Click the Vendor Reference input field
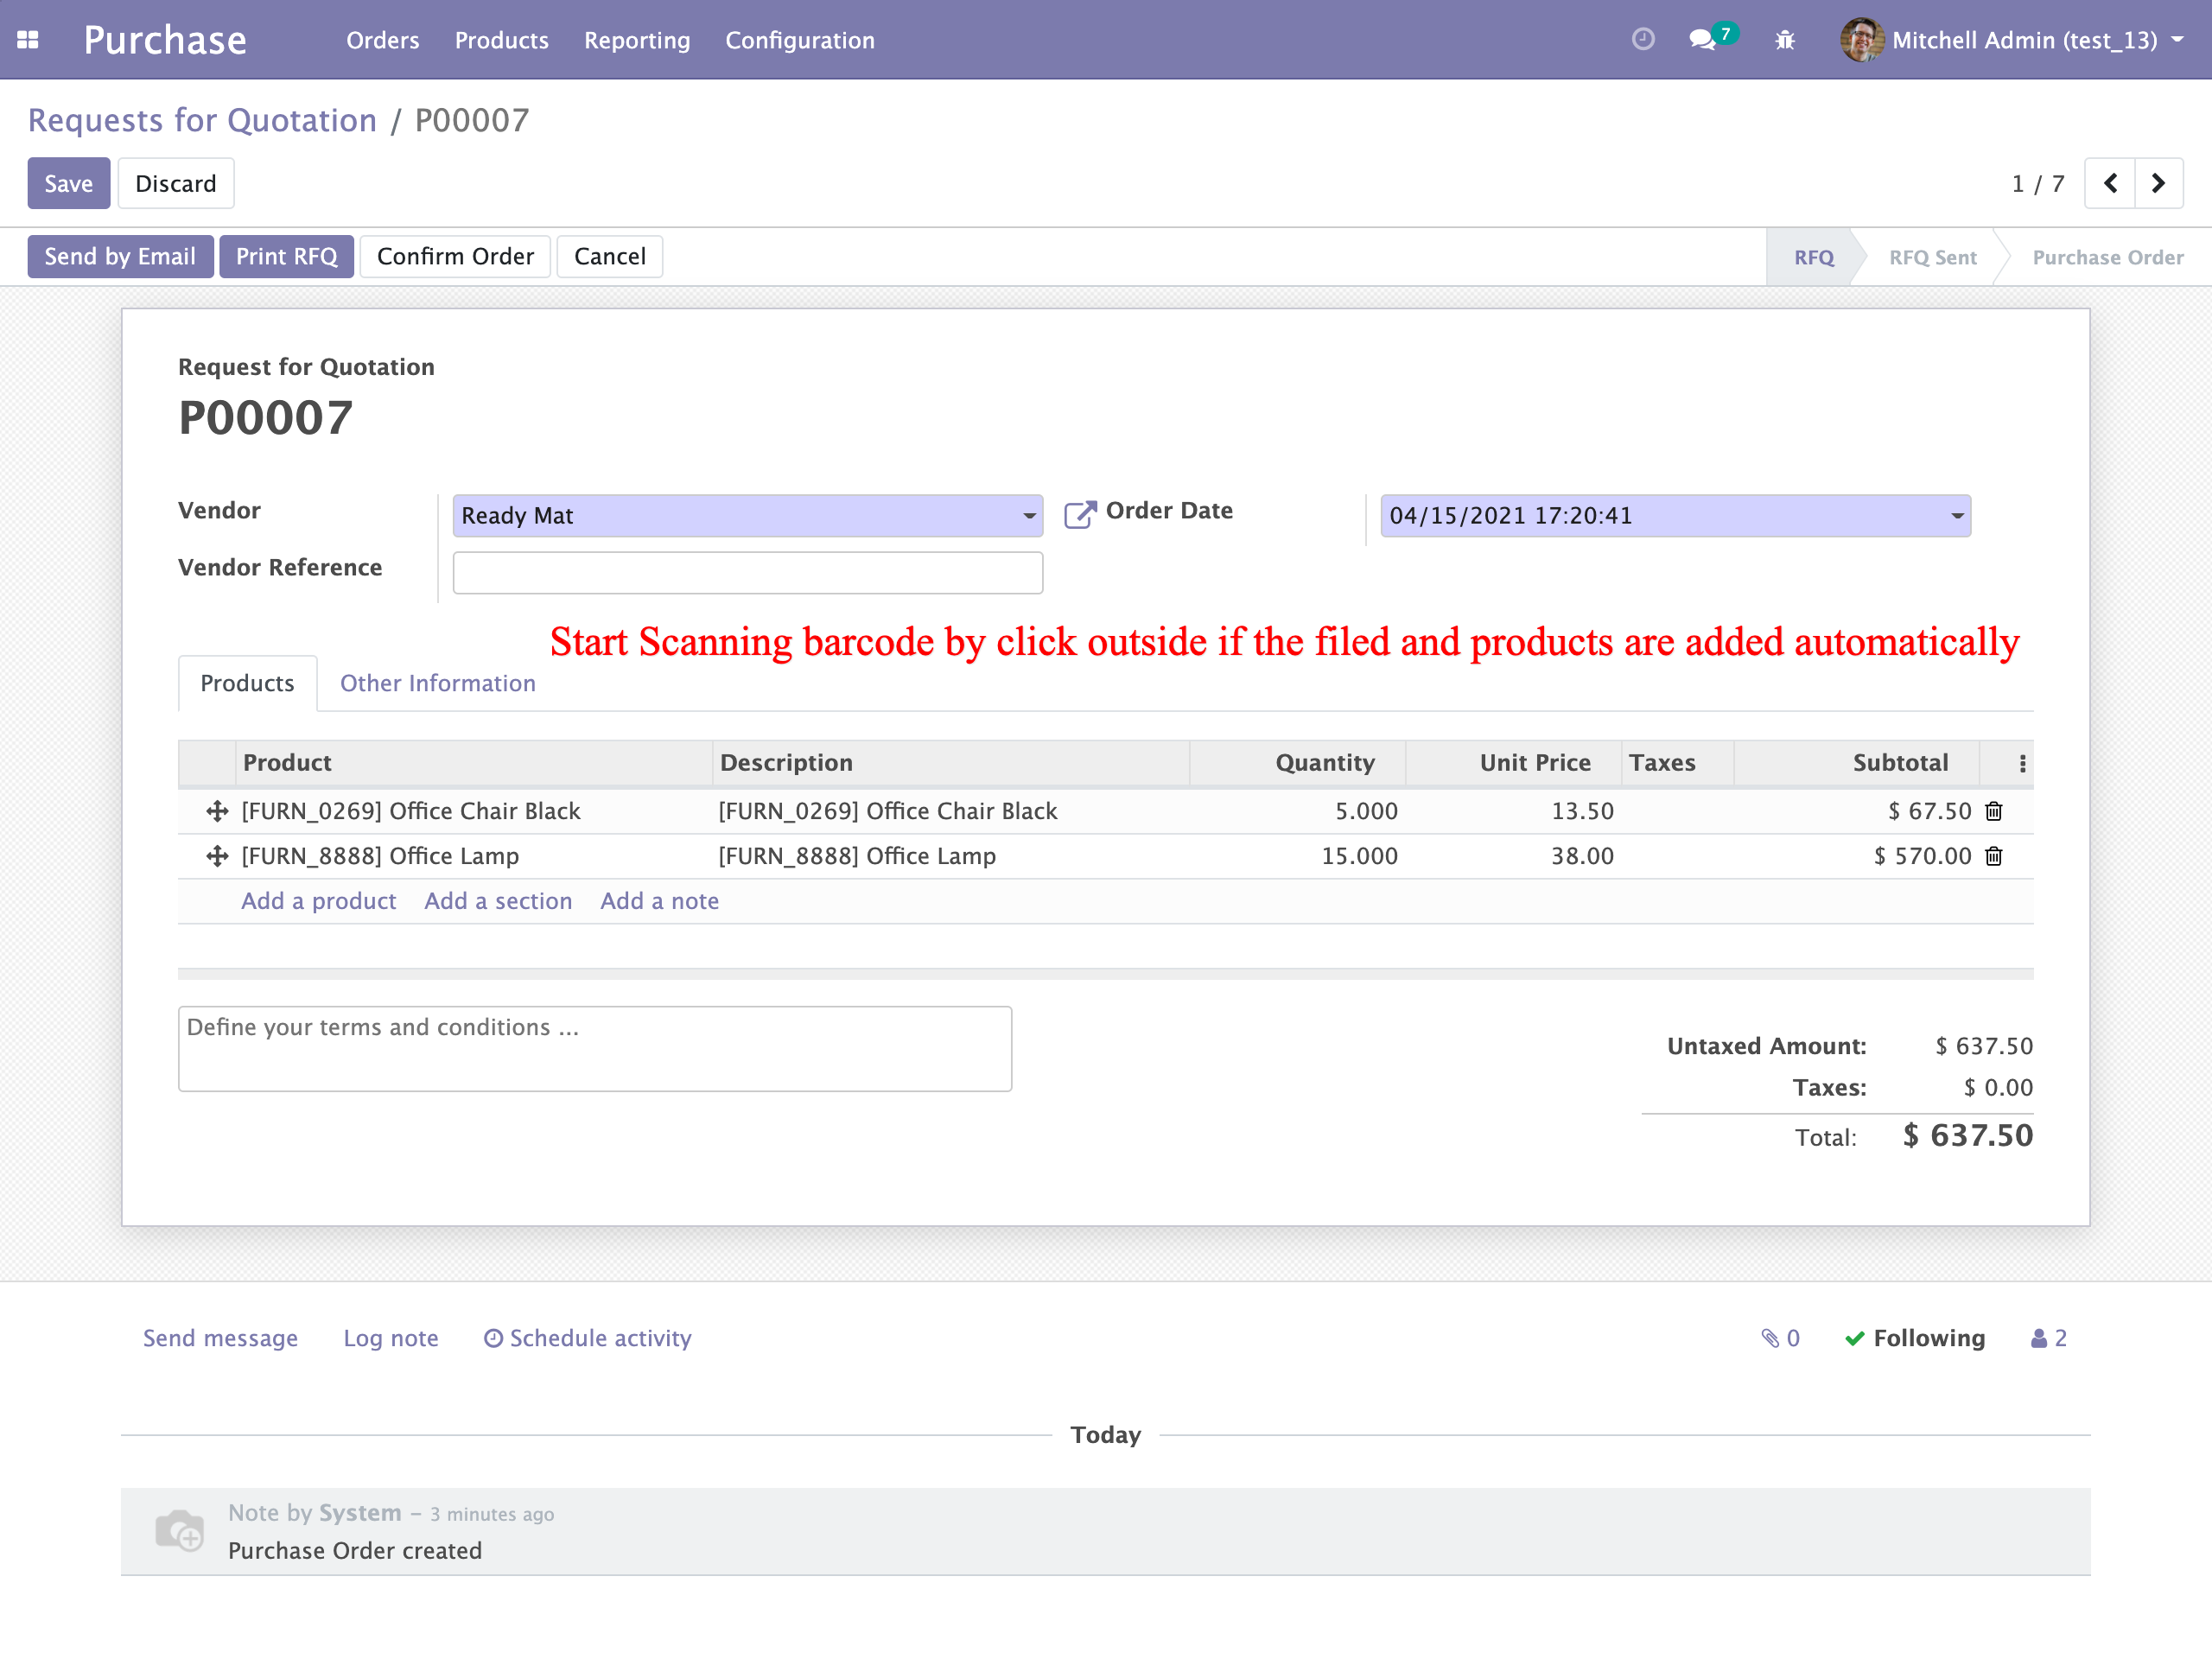The width and height of the screenshot is (2212, 1659). (x=747, y=573)
